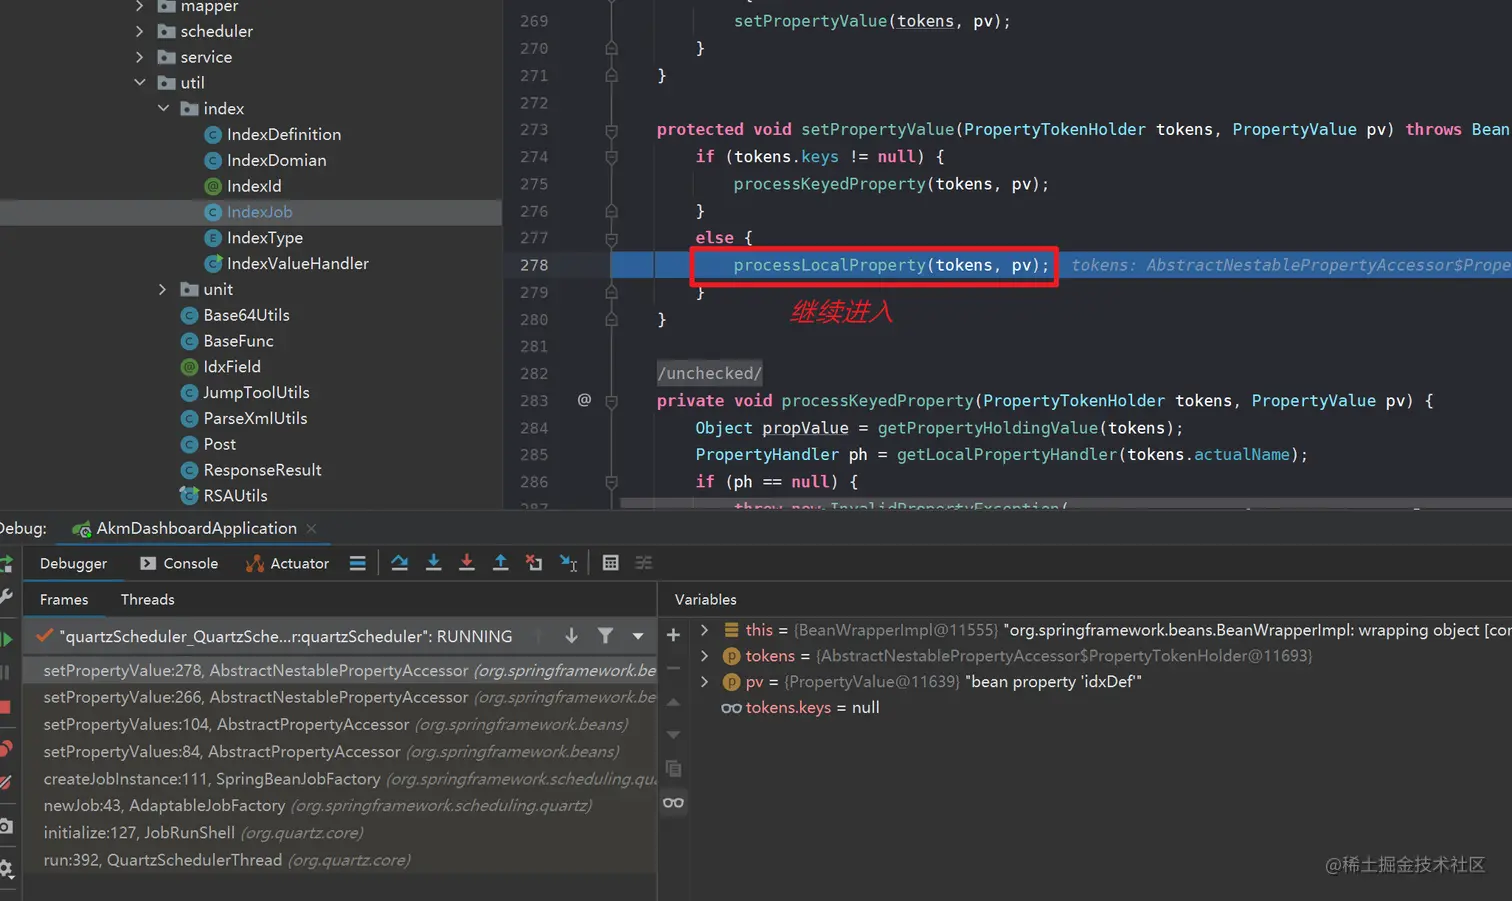The width and height of the screenshot is (1512, 901).
Task: Click the duplicate watch copy icon
Action: point(673,768)
